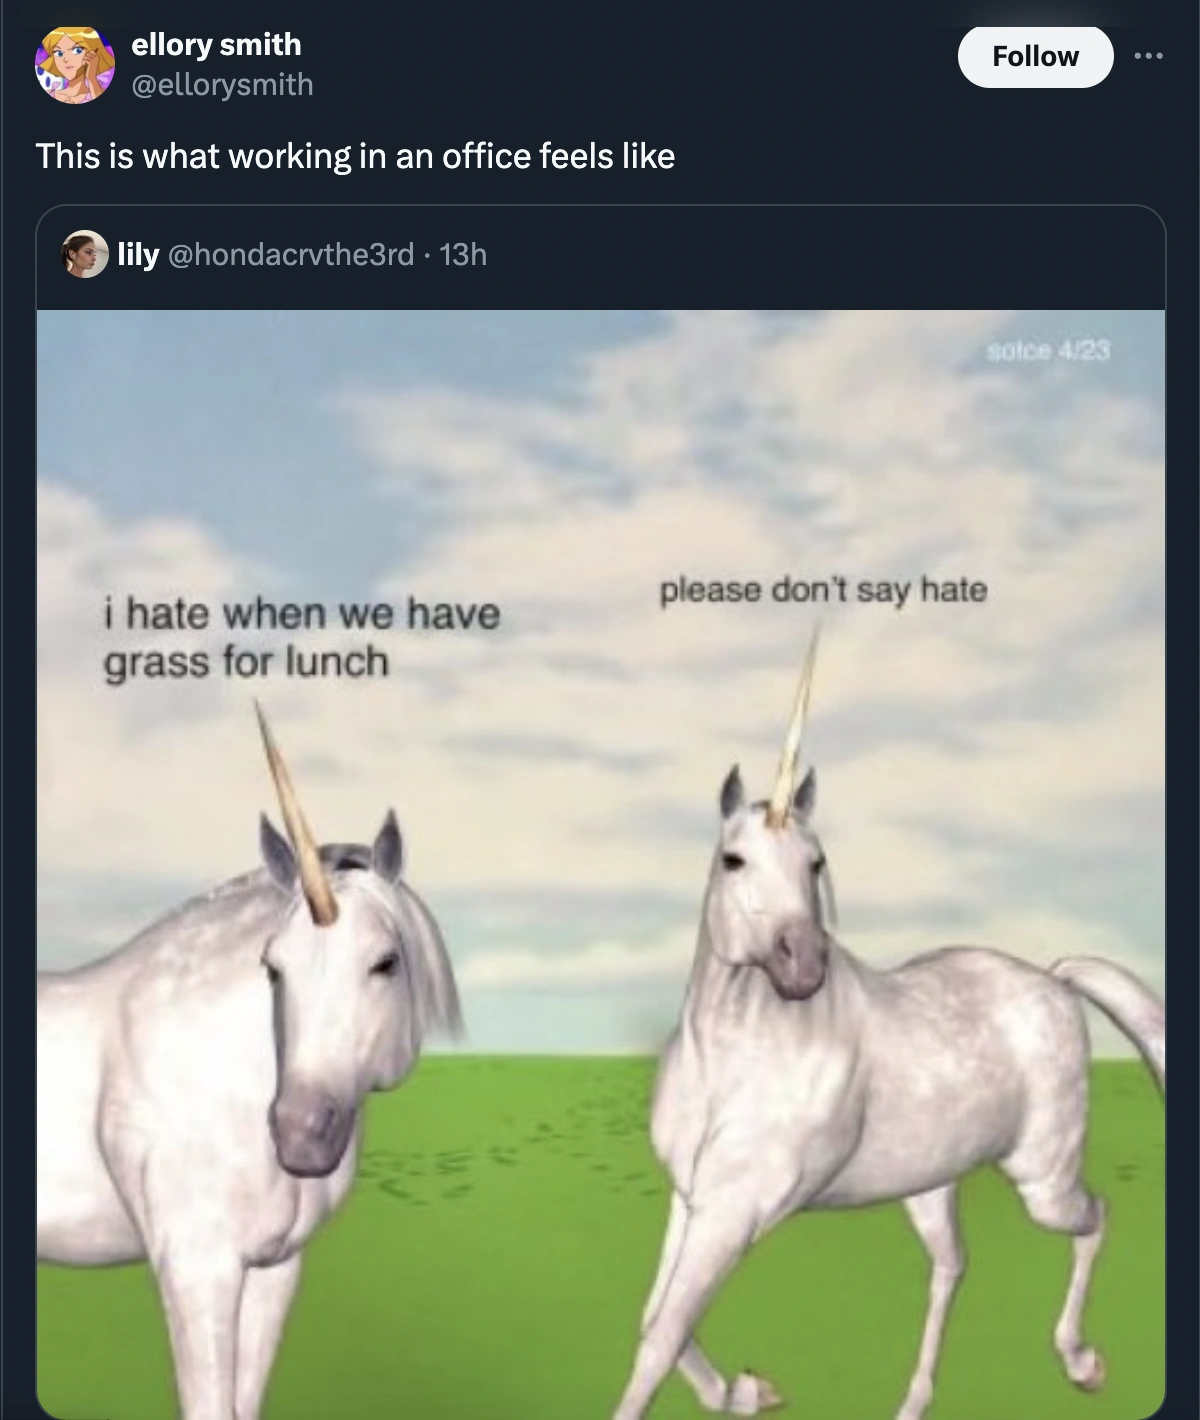The image size is (1200, 1420).
Task: Open the @ellorysmith handle link
Action: 222,85
